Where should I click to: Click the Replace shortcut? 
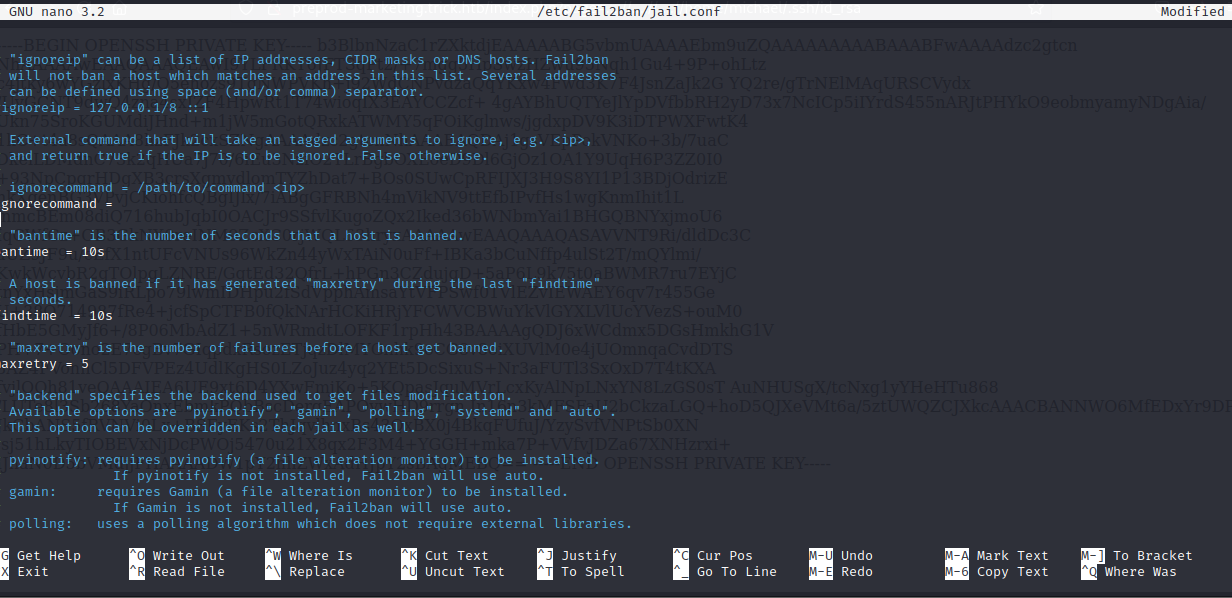coord(316,572)
